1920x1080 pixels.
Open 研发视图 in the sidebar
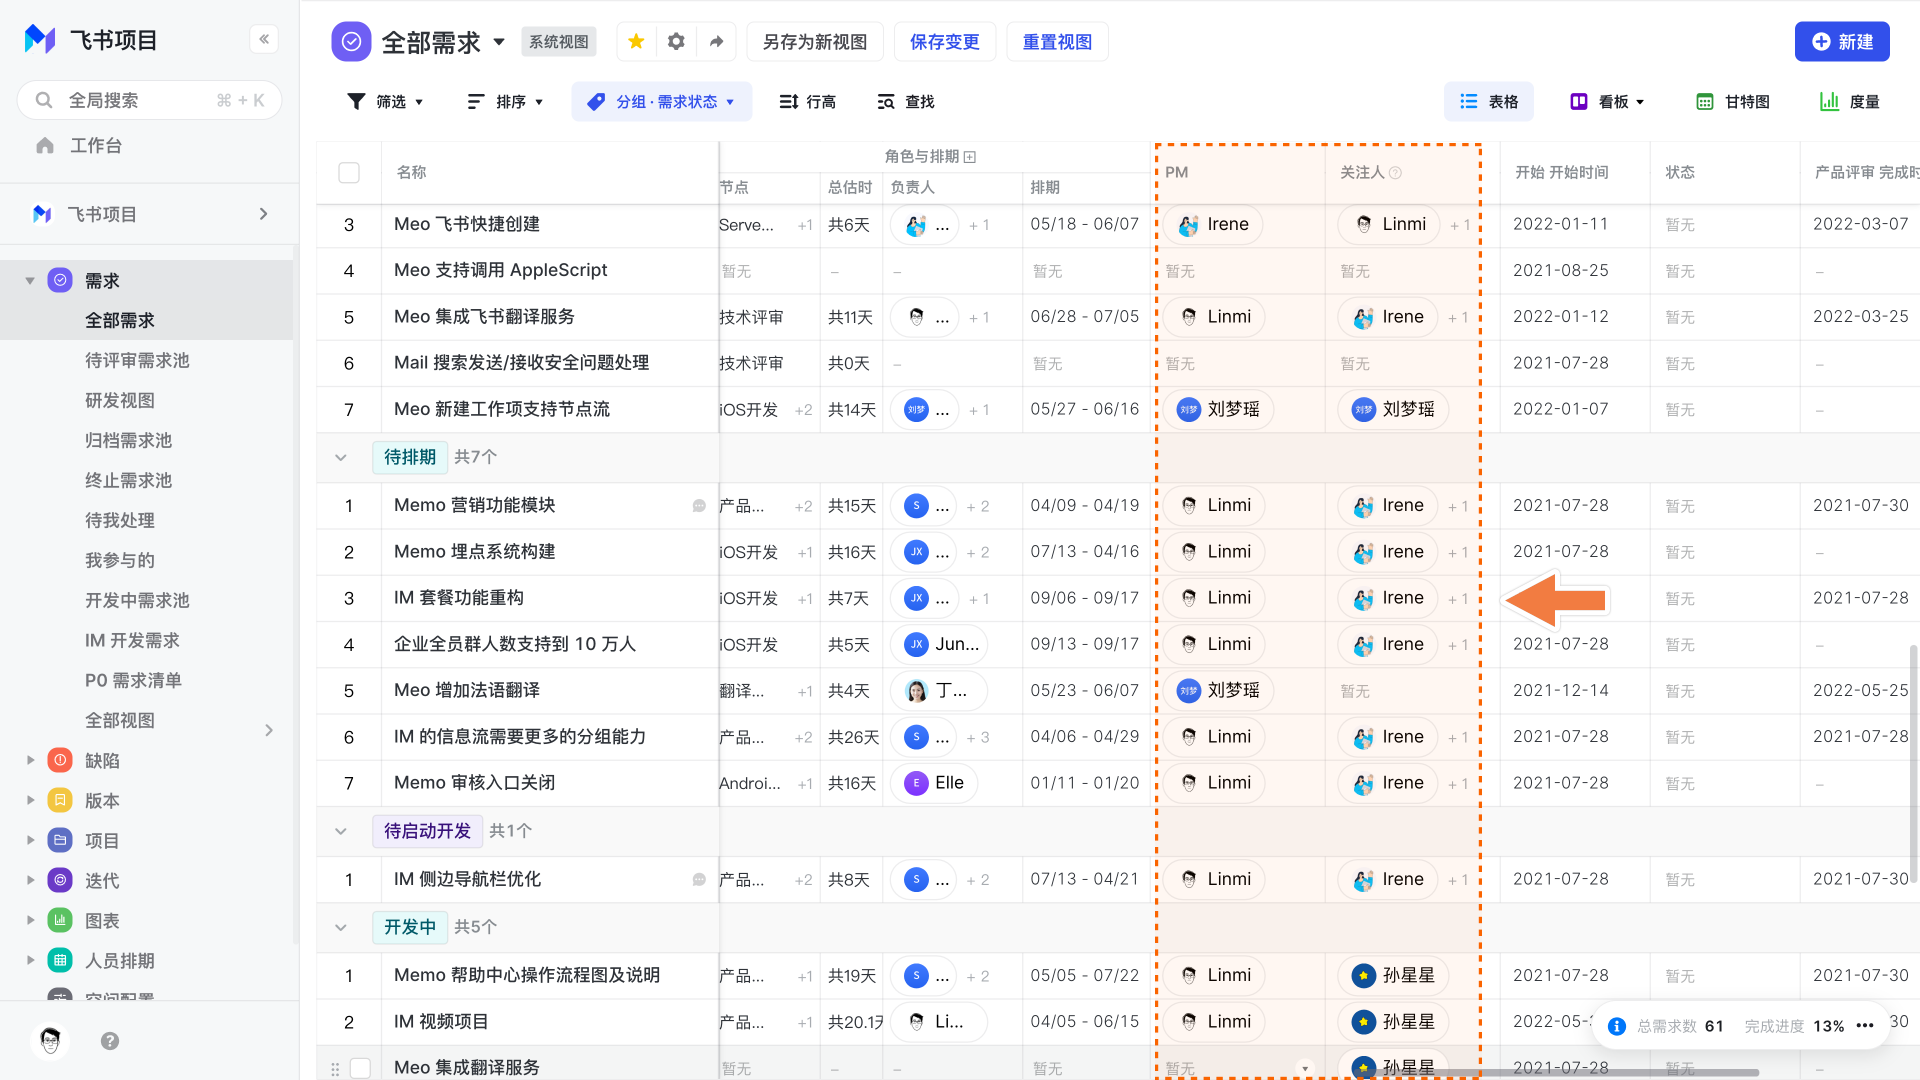[x=120, y=401]
